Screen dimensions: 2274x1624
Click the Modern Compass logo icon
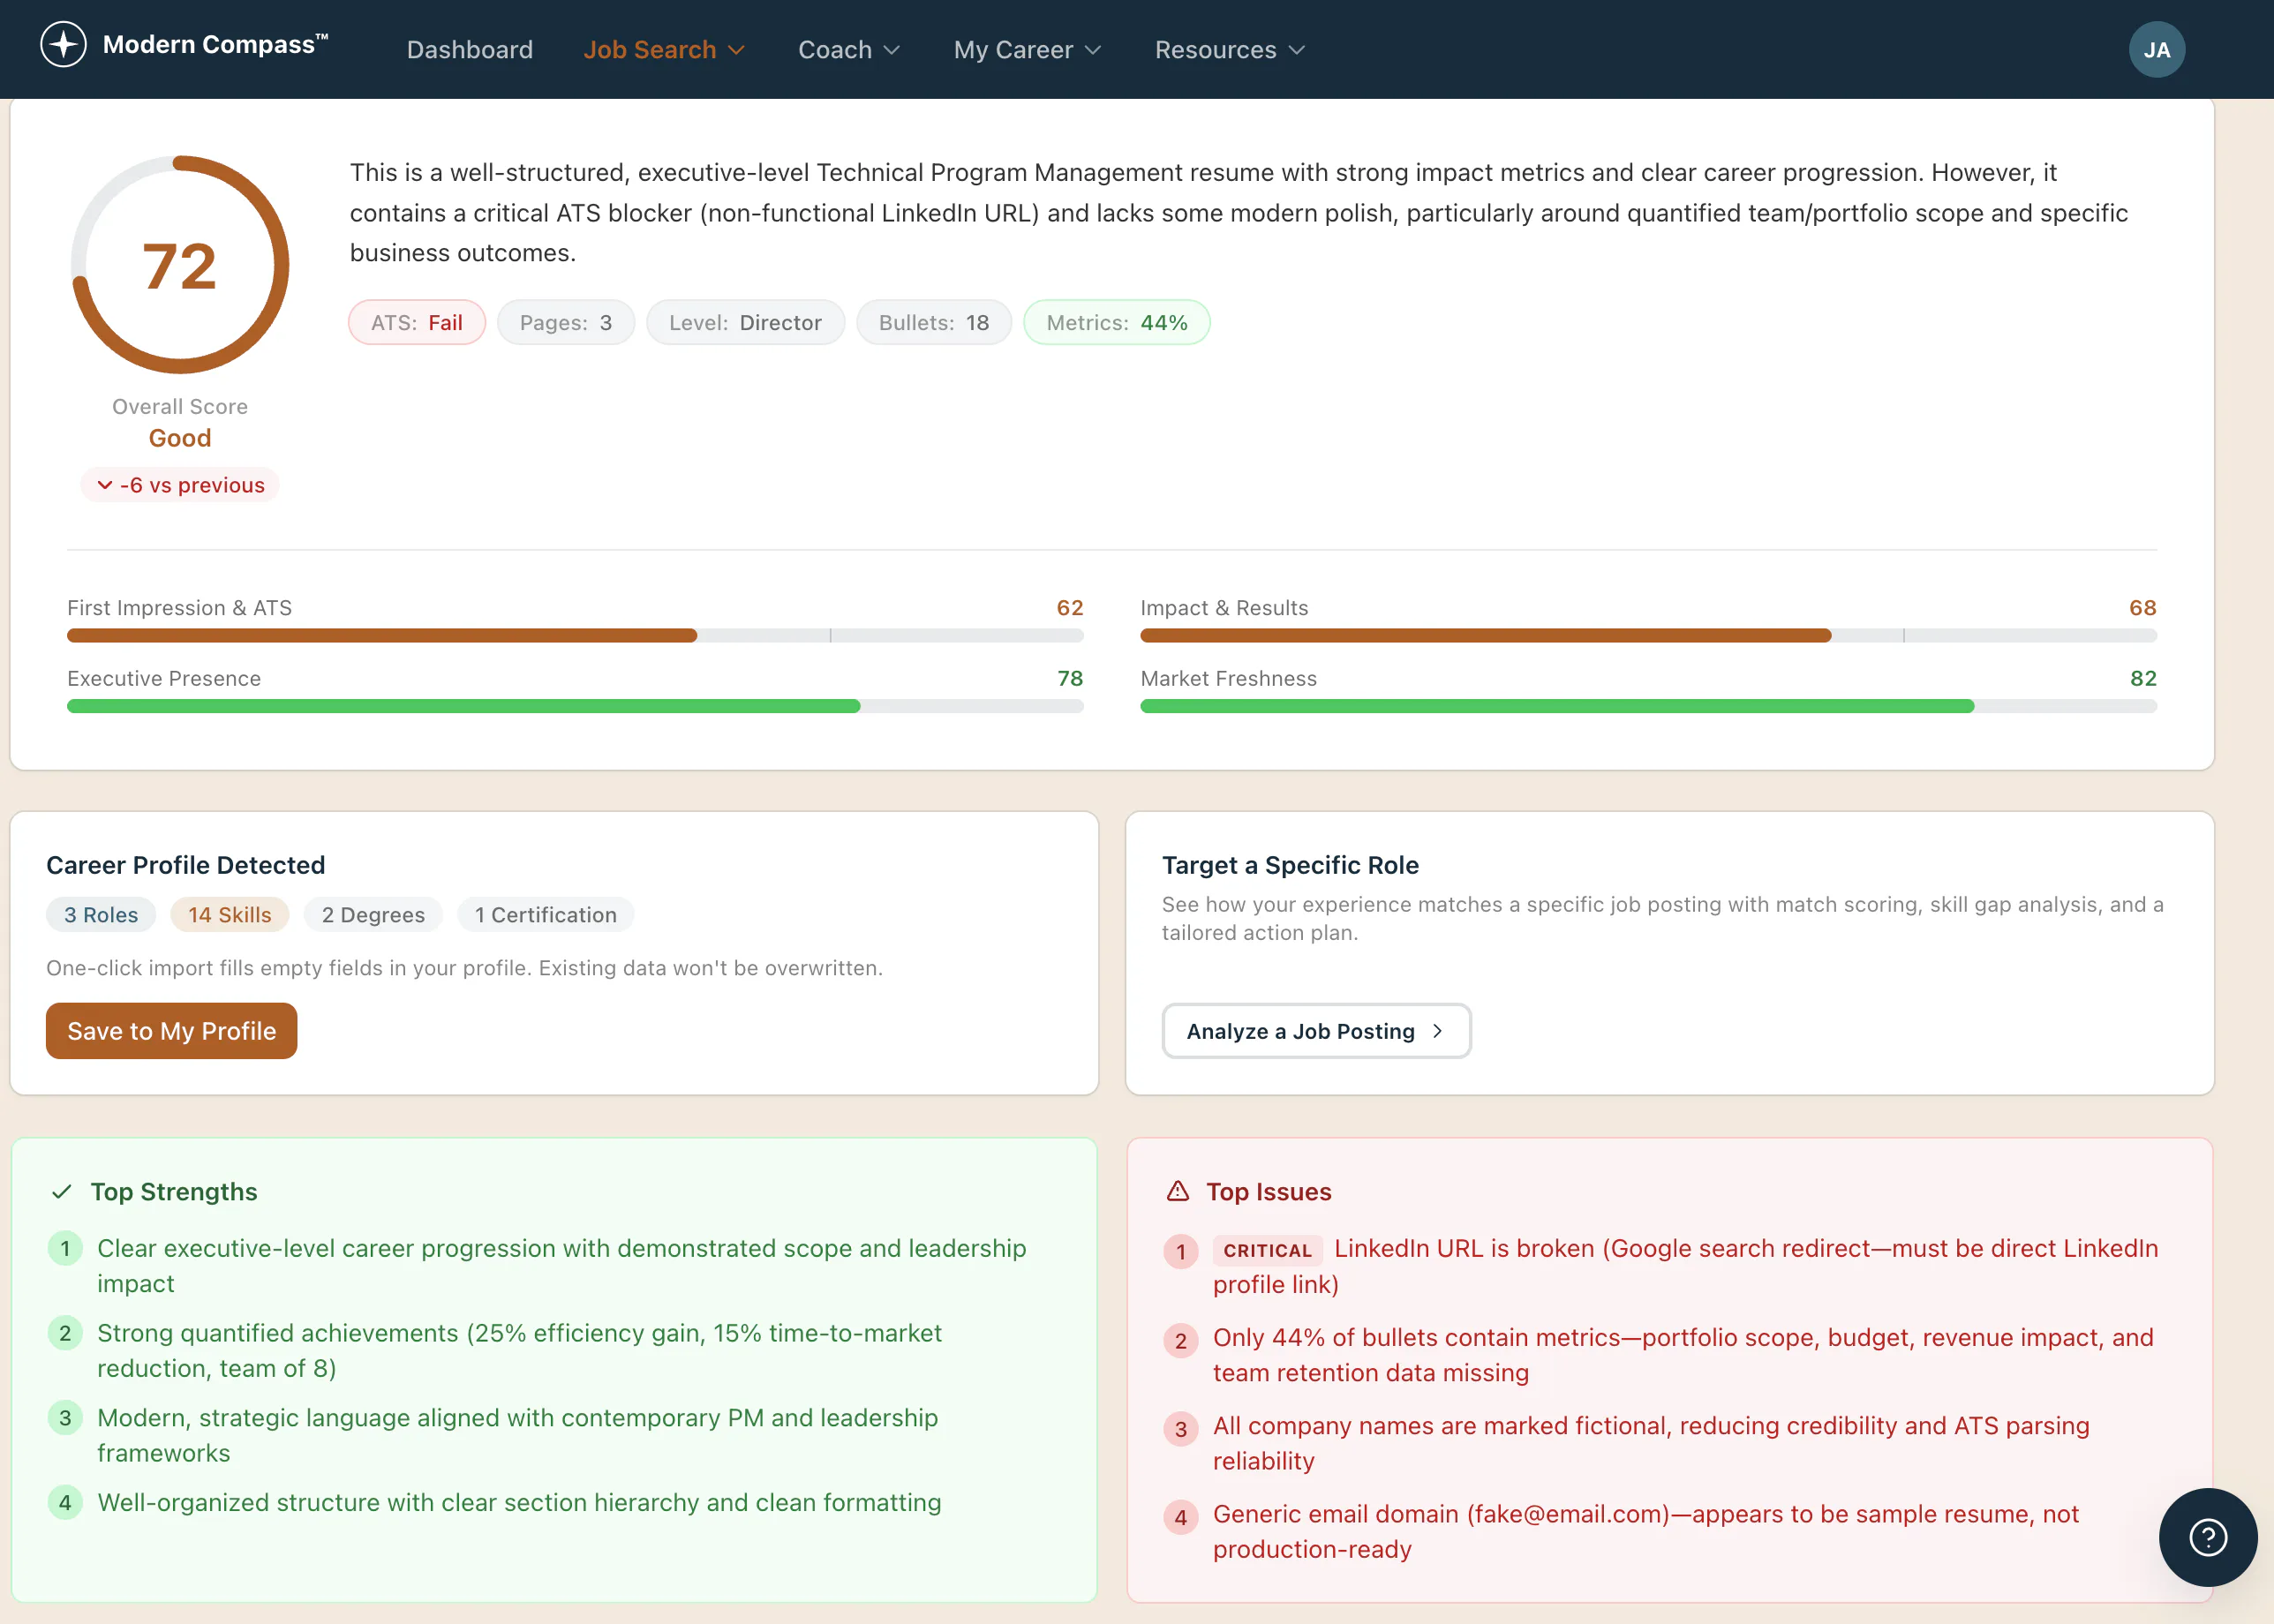point(63,45)
